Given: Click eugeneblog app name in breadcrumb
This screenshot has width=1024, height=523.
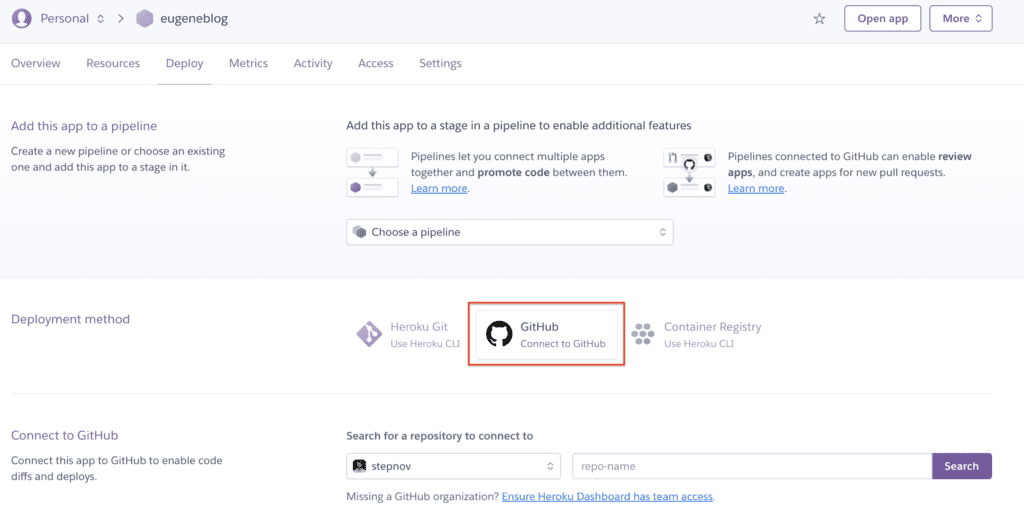Looking at the screenshot, I should point(194,18).
